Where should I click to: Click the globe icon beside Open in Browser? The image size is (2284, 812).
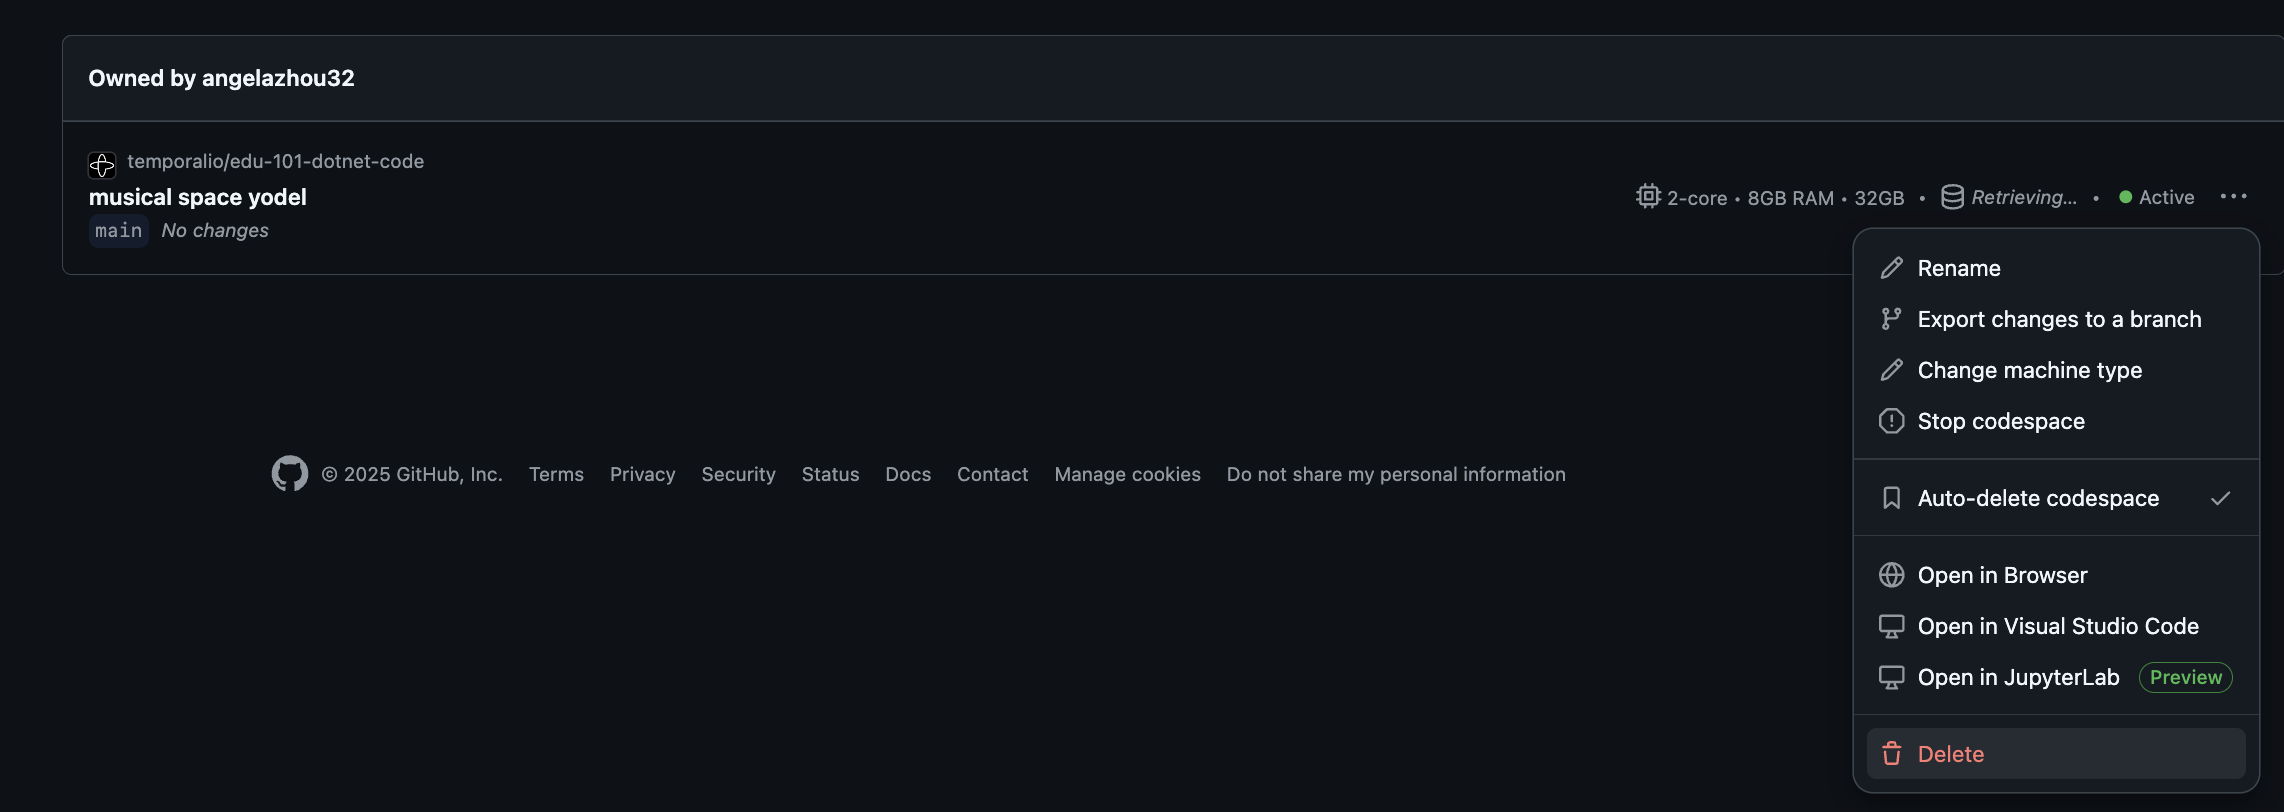coord(1891,575)
